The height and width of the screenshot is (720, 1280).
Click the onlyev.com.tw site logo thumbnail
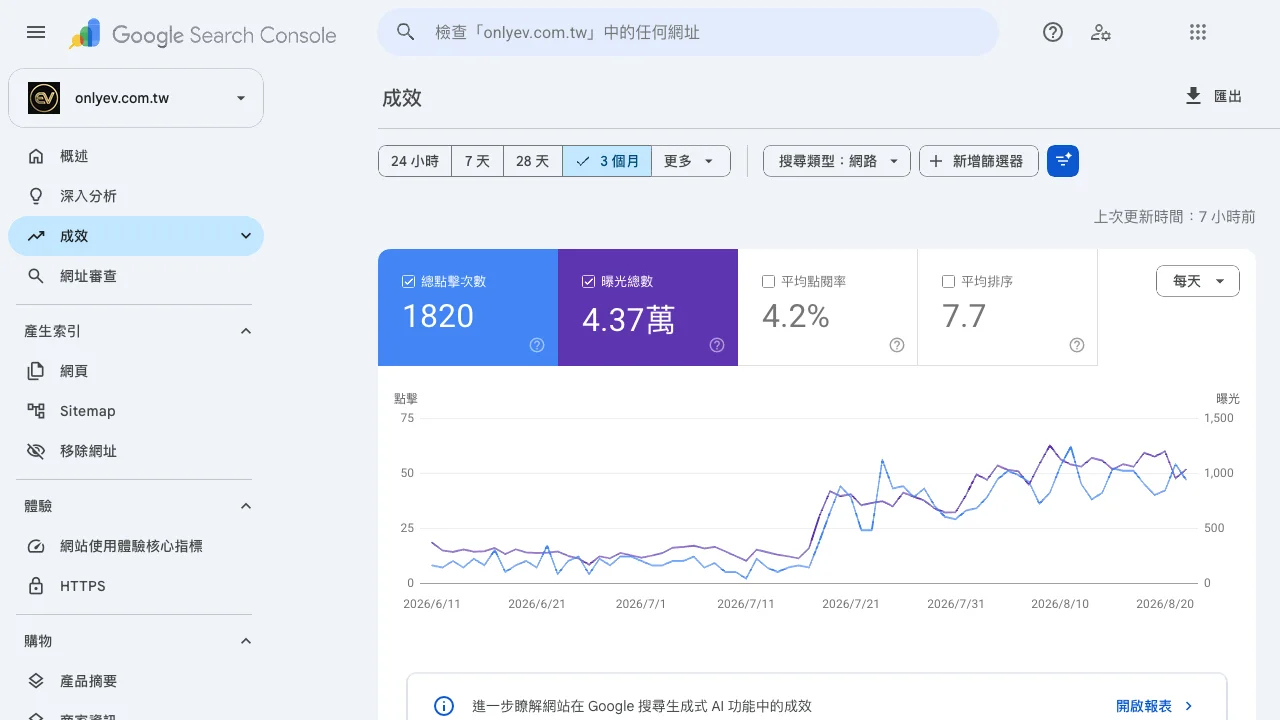click(44, 98)
